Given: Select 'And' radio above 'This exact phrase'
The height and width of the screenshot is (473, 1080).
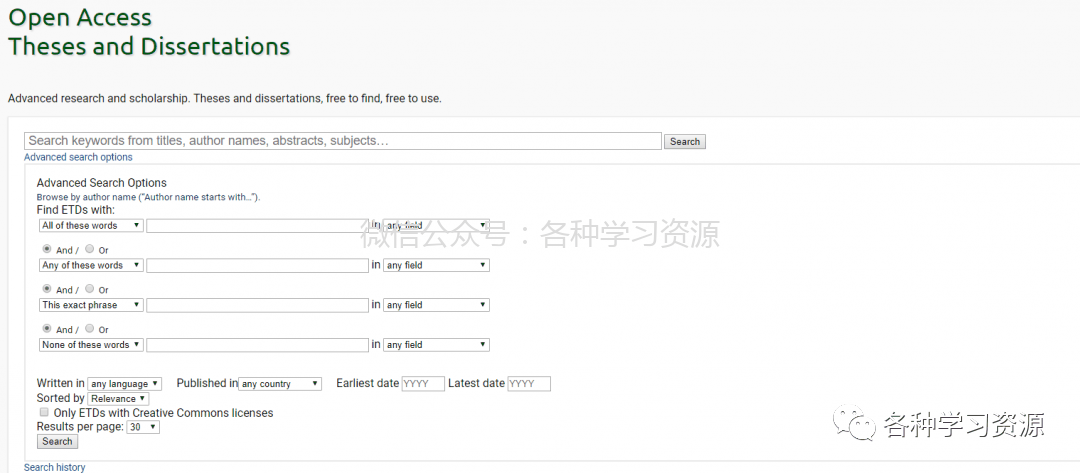Looking at the screenshot, I should 47,289.
